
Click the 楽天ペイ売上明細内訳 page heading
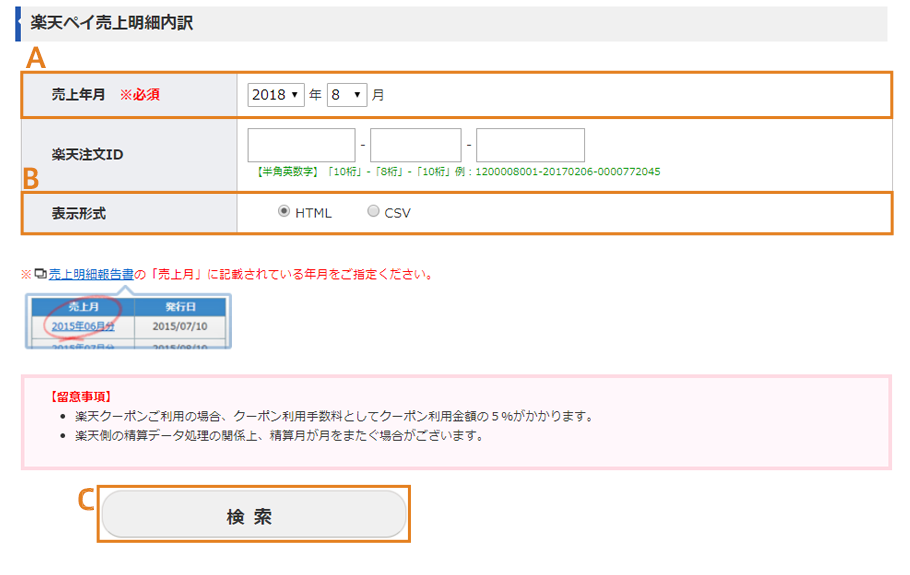[112, 23]
